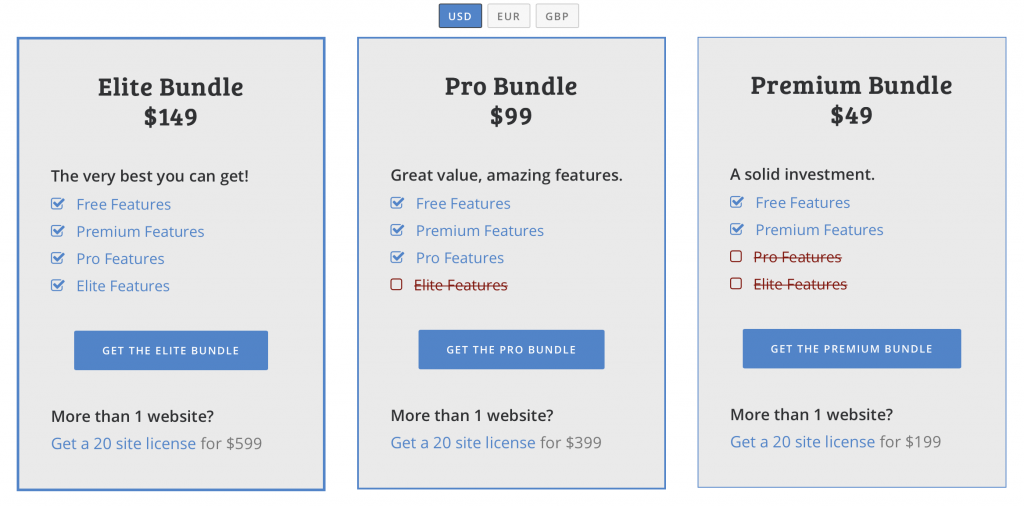Open the $599 Elite 20 site license link

click(x=123, y=443)
